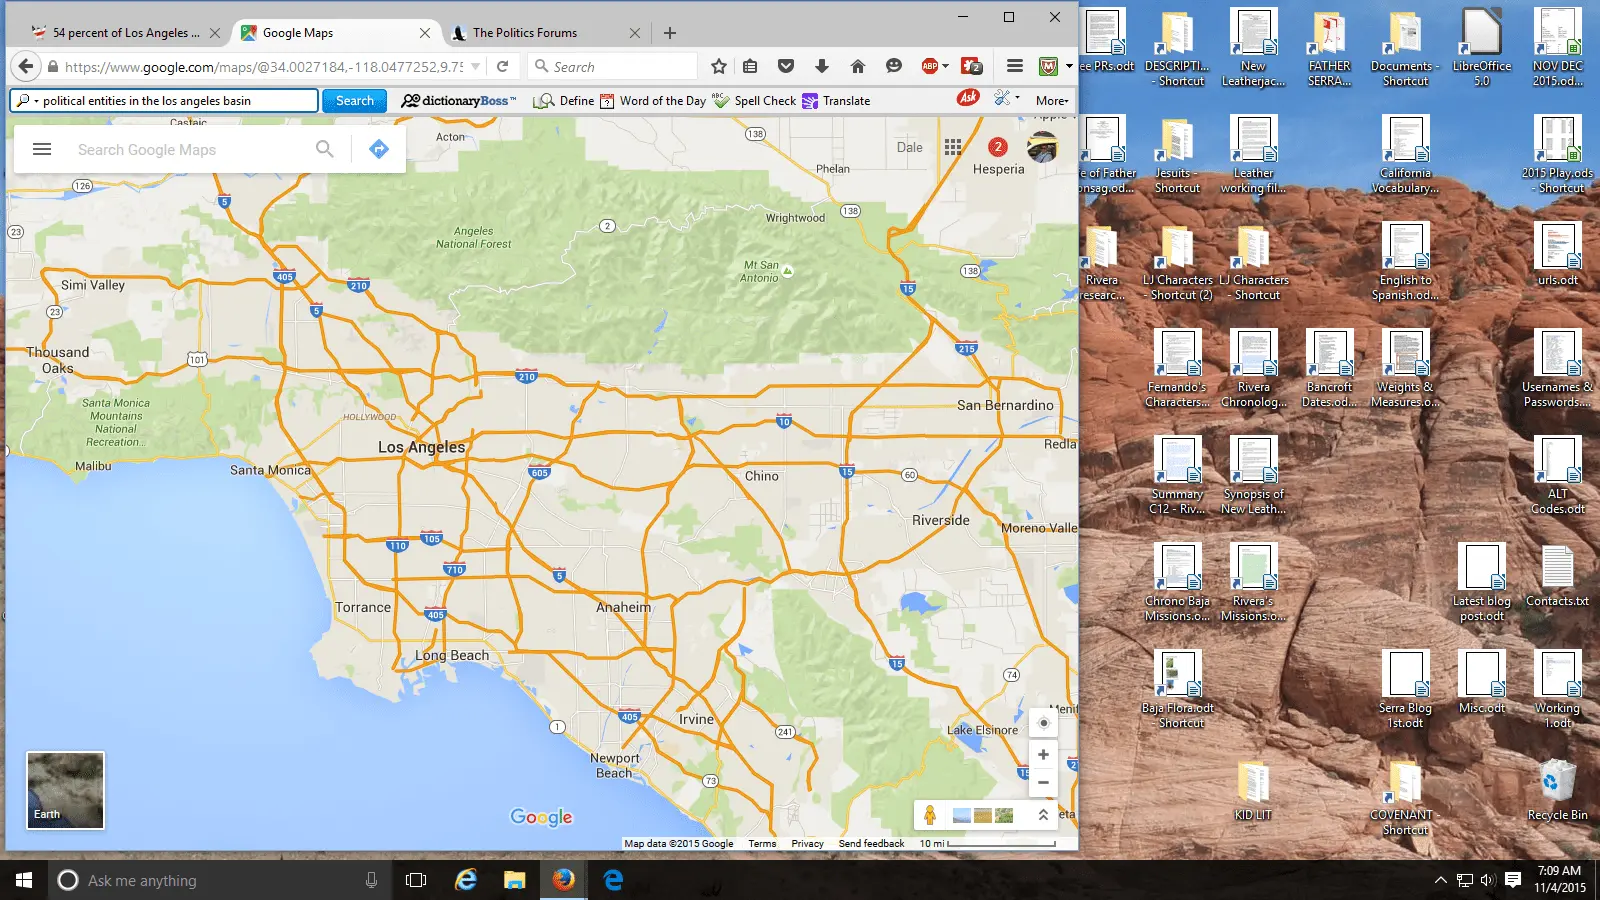
Task: Expand the map imagery strip
Action: [x=1043, y=815]
